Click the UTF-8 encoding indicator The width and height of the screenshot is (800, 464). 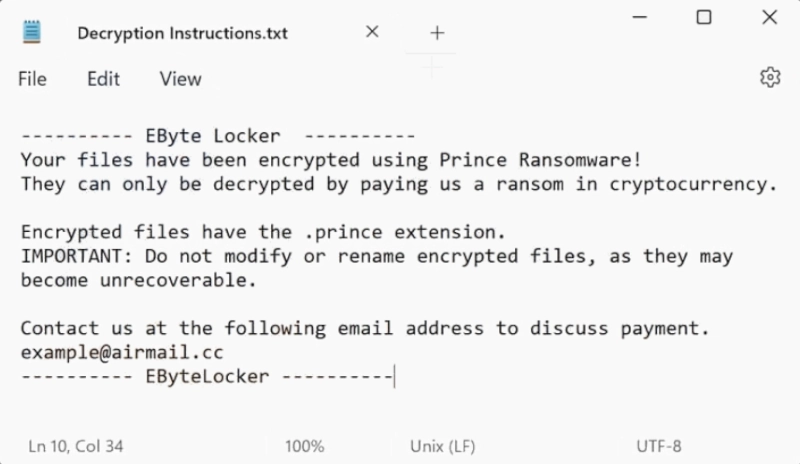pyautogui.click(x=659, y=446)
